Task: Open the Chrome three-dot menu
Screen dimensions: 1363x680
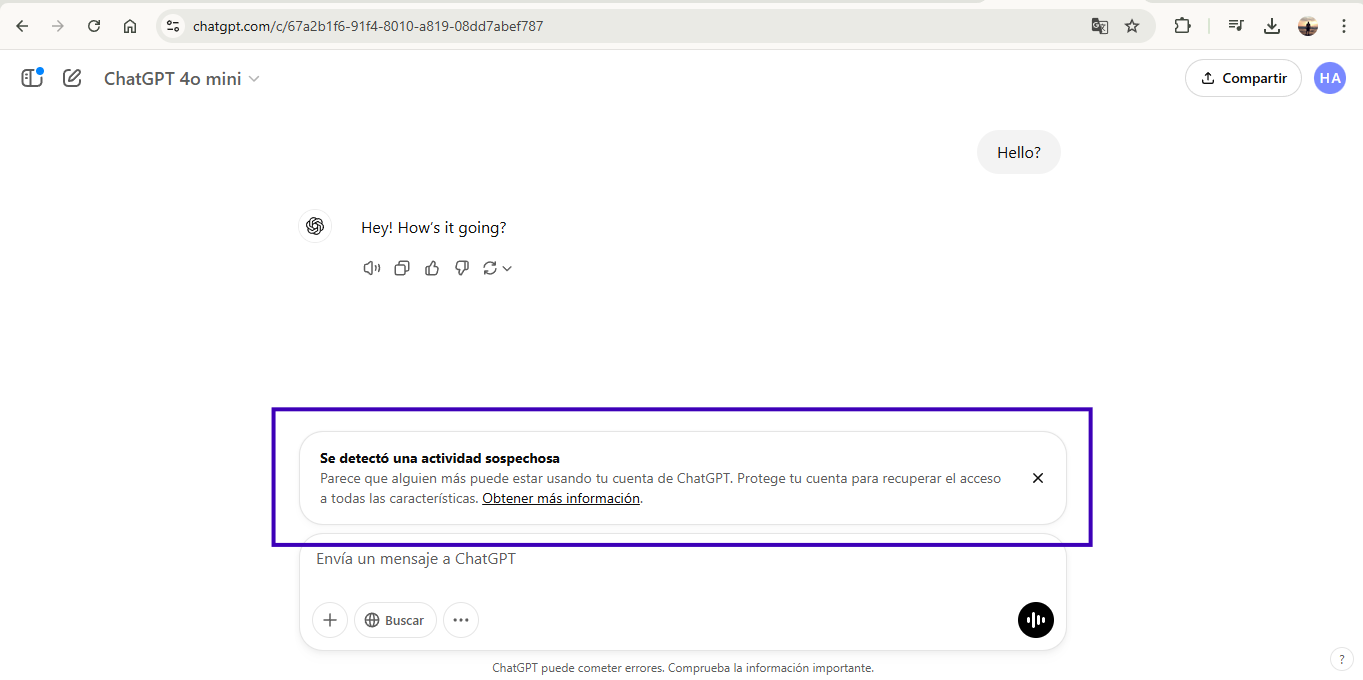Action: 1343,26
